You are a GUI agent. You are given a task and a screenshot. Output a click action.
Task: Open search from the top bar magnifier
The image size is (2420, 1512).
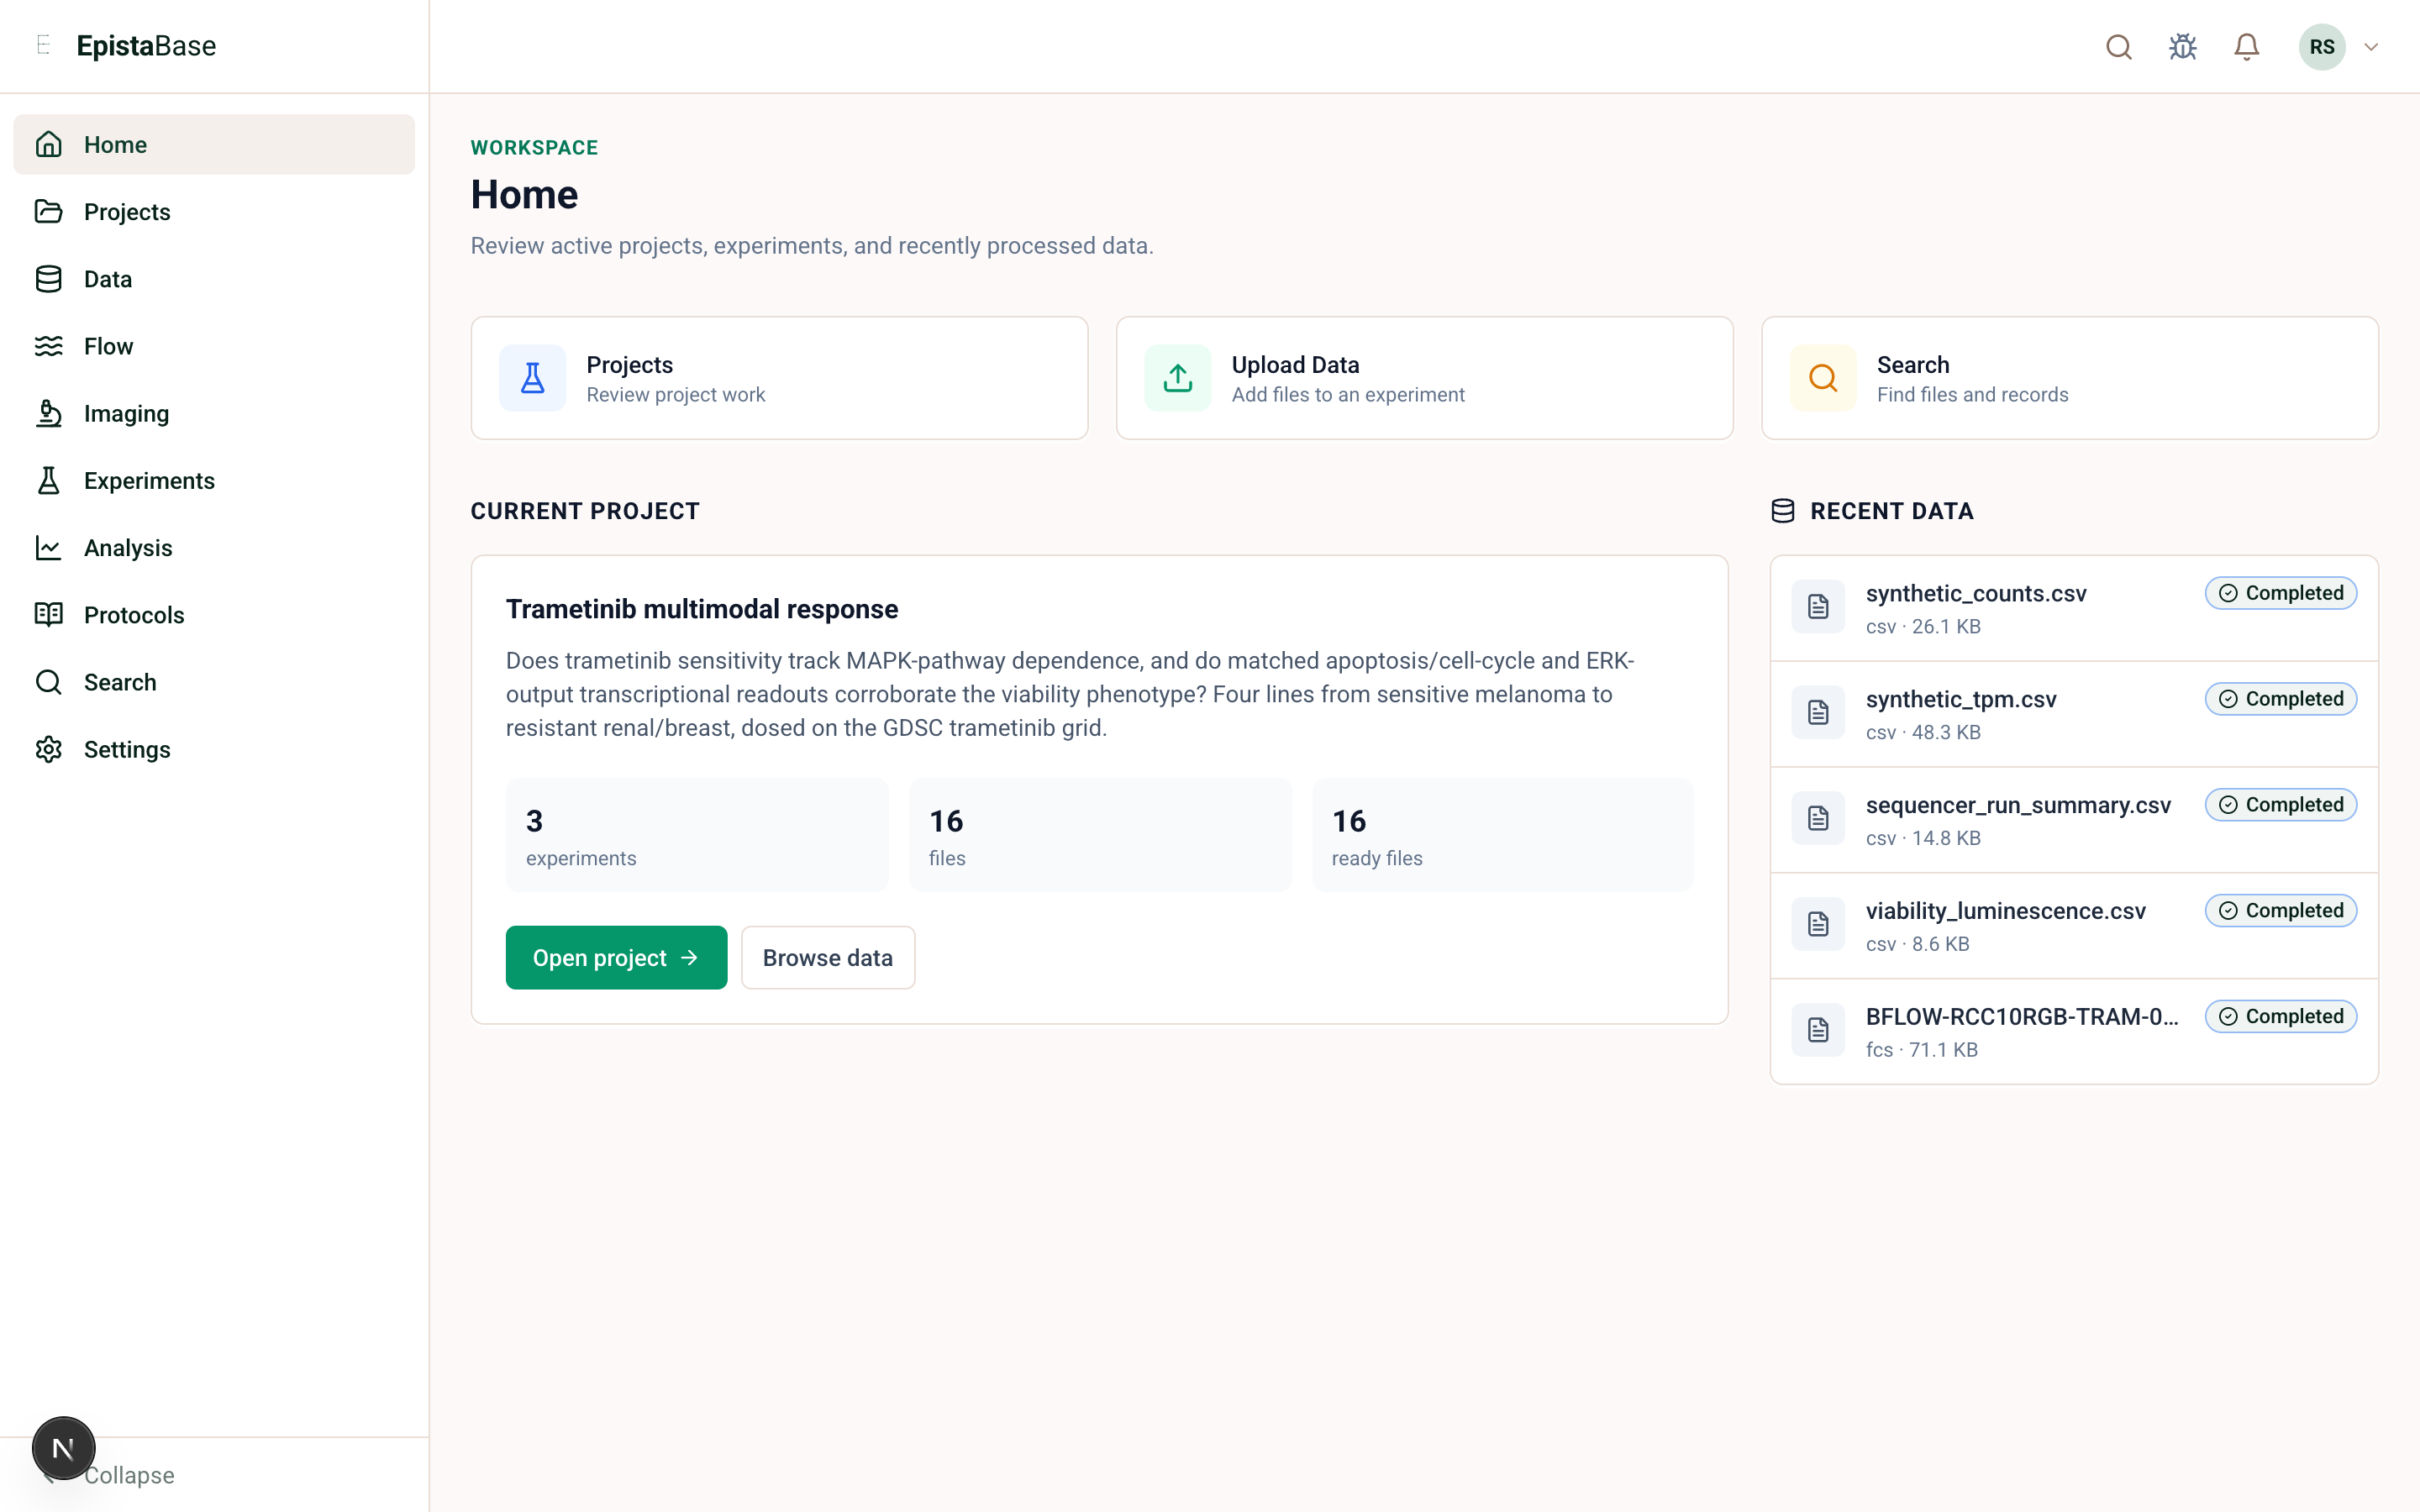[x=2118, y=47]
